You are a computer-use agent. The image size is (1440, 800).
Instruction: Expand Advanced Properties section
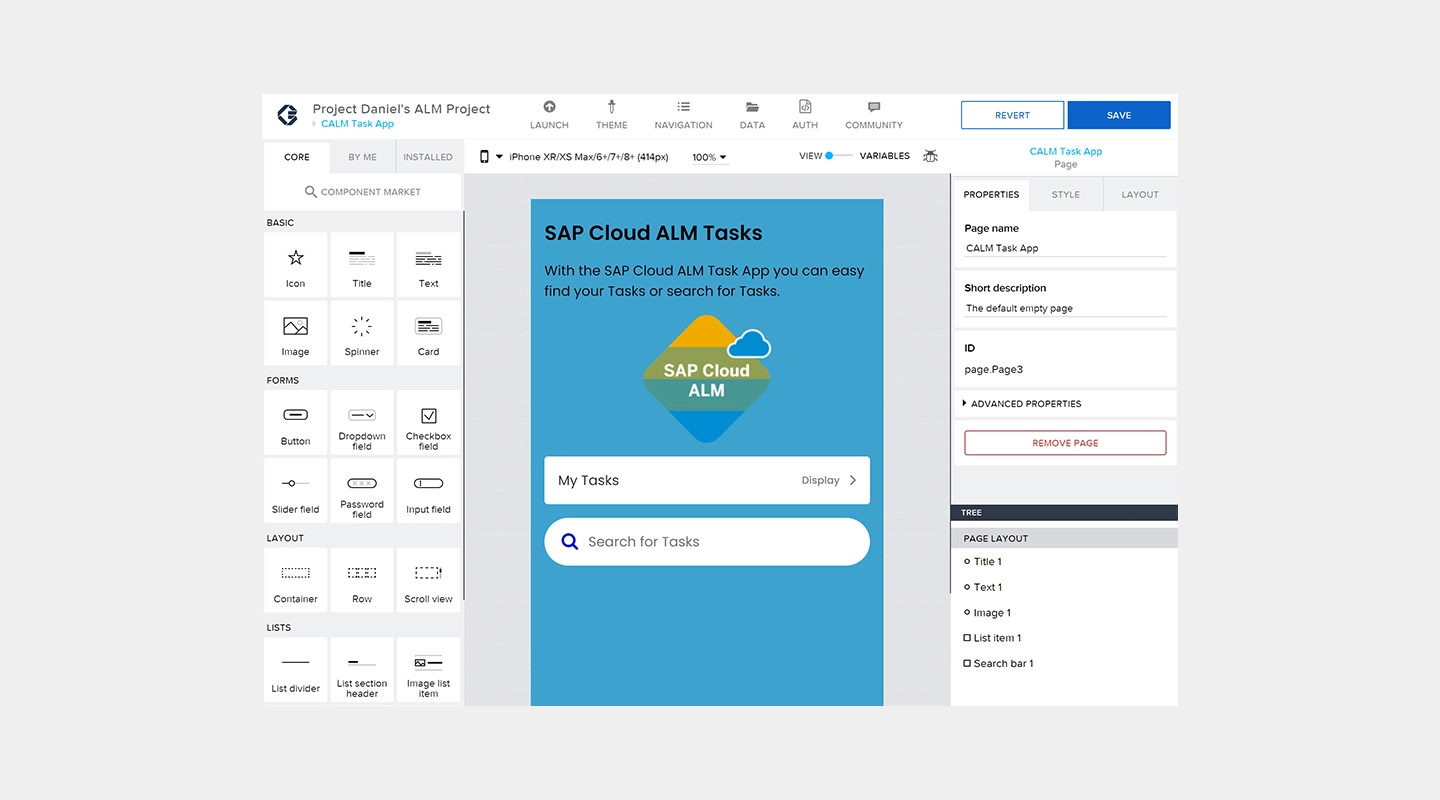tap(1065, 404)
